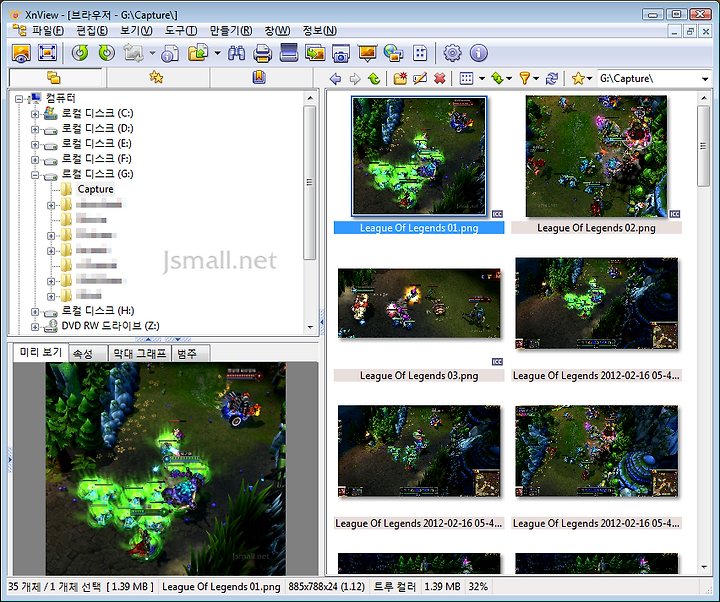Rotate image clockwise with green arrow

point(107,53)
